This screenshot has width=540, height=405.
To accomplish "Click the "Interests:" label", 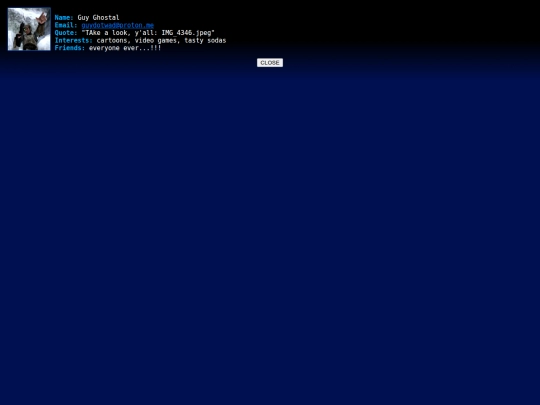I will click(x=74, y=40).
